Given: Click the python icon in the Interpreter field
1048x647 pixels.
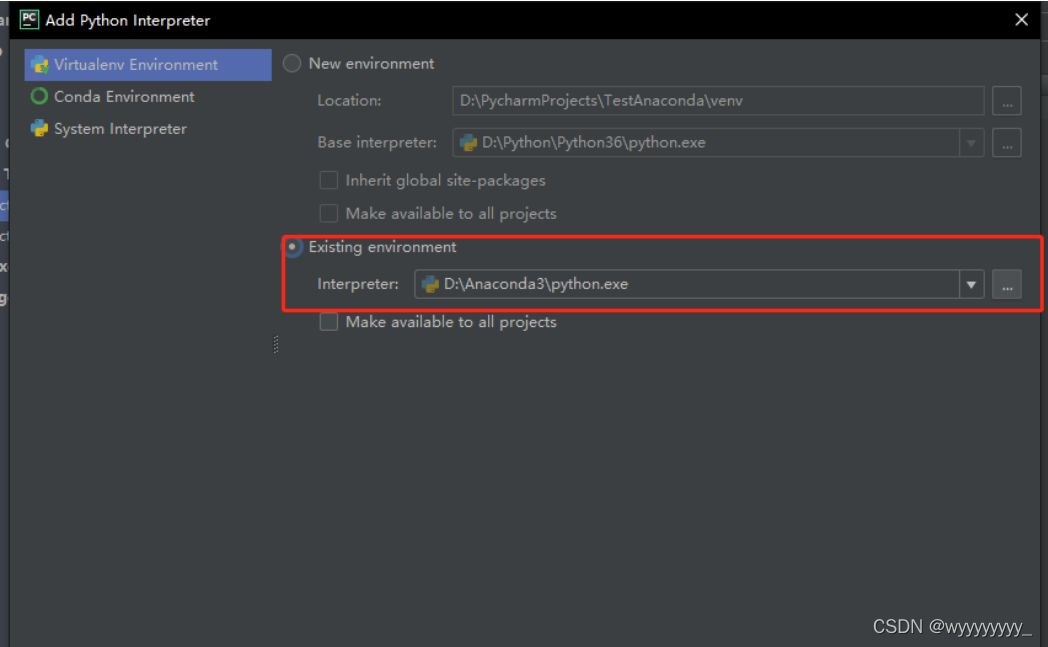Looking at the screenshot, I should [430, 284].
